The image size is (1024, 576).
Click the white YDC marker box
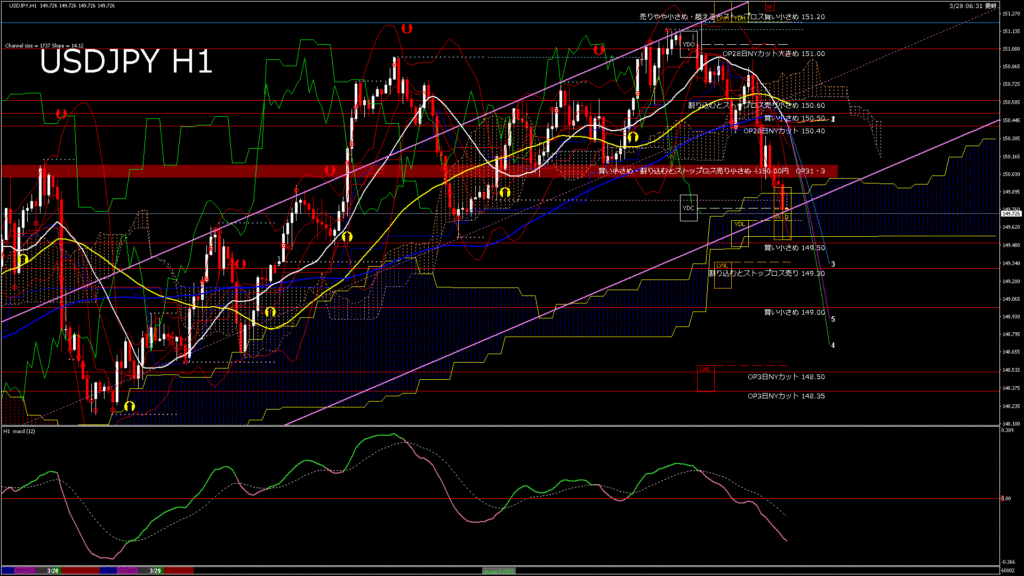tap(688, 208)
